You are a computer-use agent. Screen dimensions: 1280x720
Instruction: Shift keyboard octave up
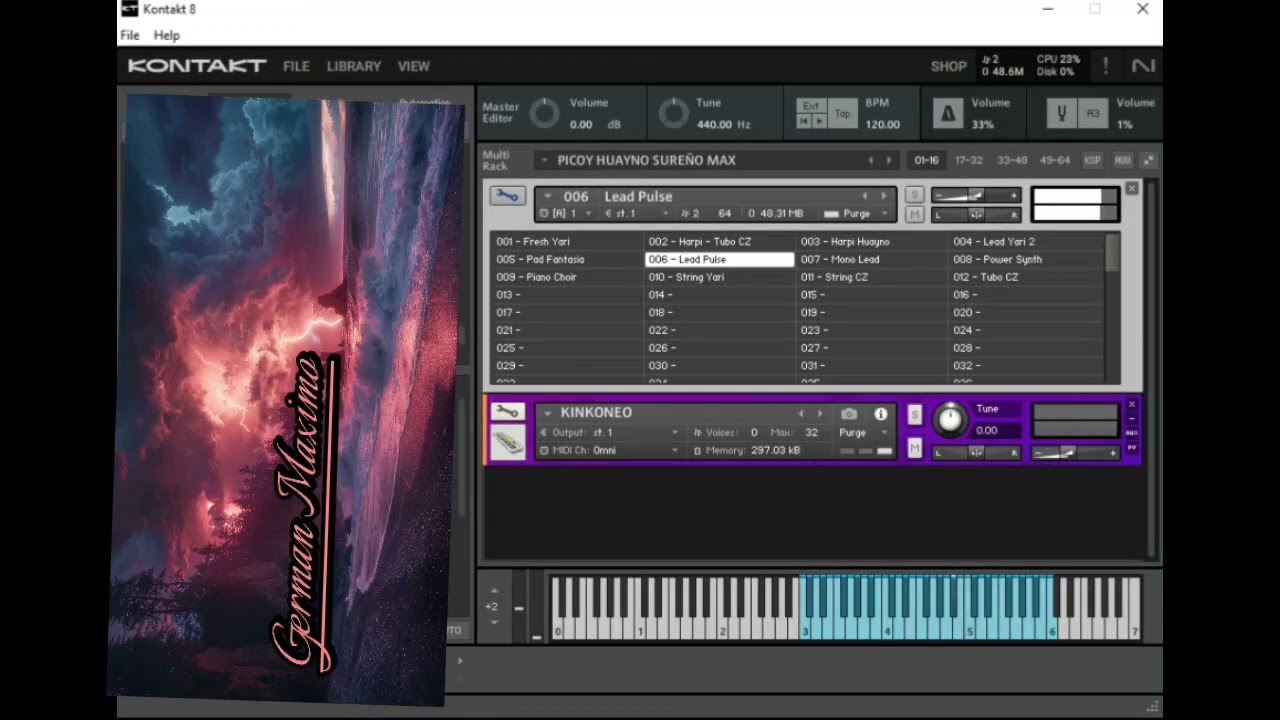[x=493, y=591]
